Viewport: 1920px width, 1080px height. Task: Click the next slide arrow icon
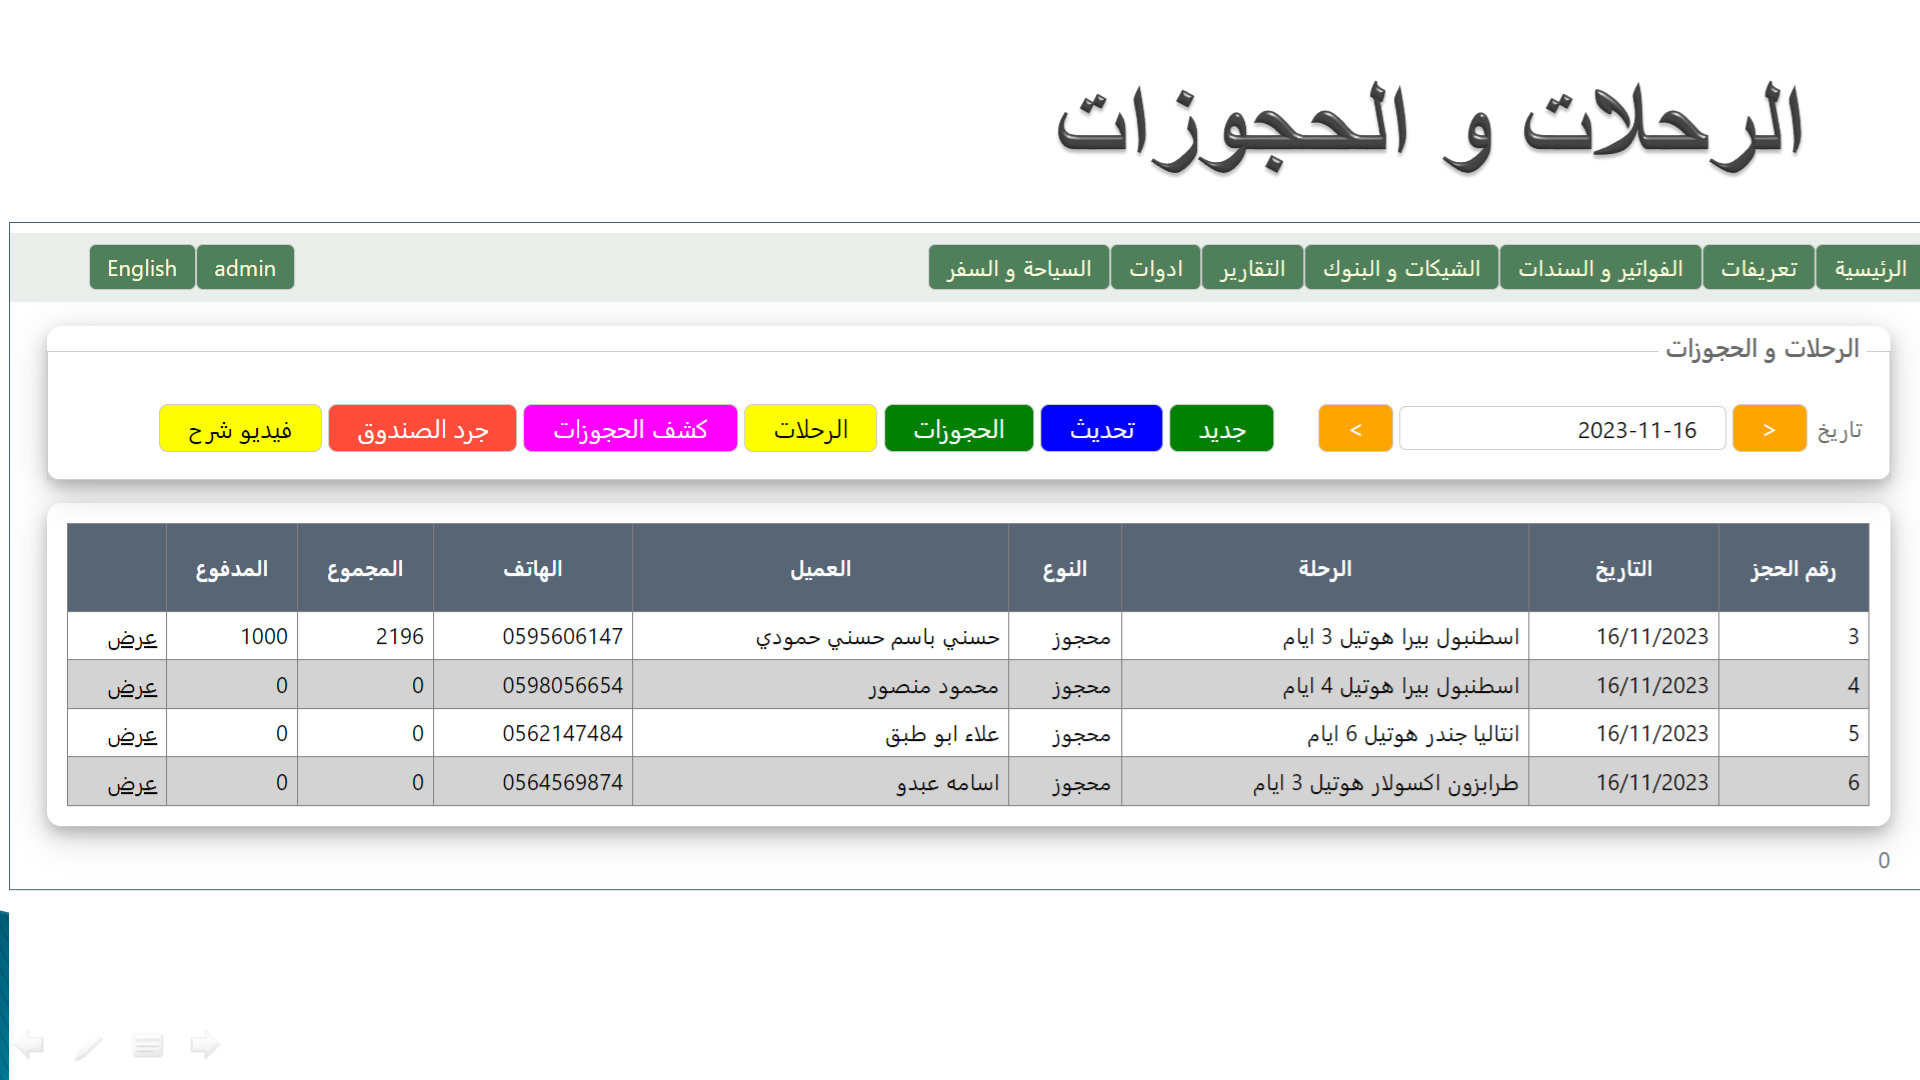(x=205, y=1045)
